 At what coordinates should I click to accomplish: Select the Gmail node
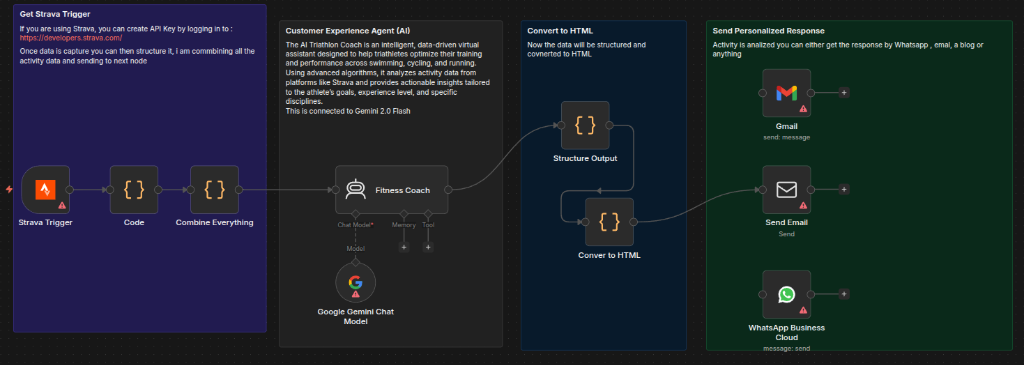[x=786, y=93]
